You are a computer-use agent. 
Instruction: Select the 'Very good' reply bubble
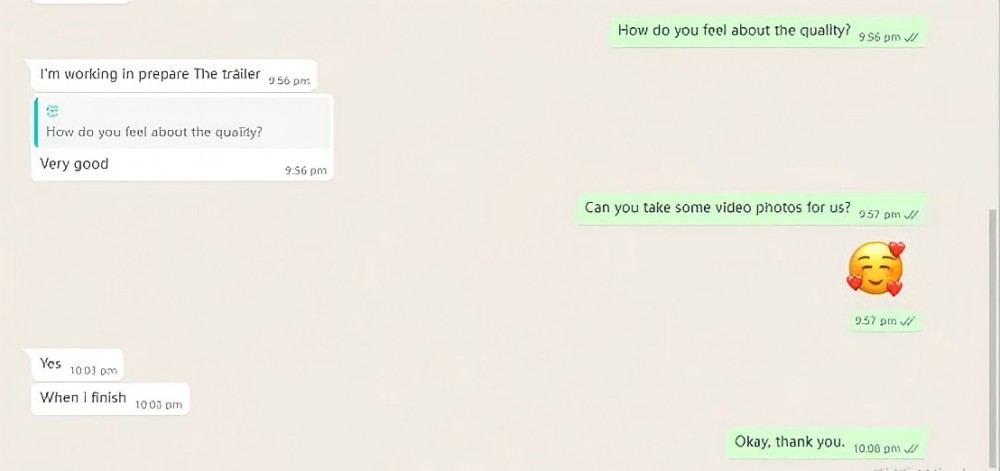pyautogui.click(x=182, y=137)
